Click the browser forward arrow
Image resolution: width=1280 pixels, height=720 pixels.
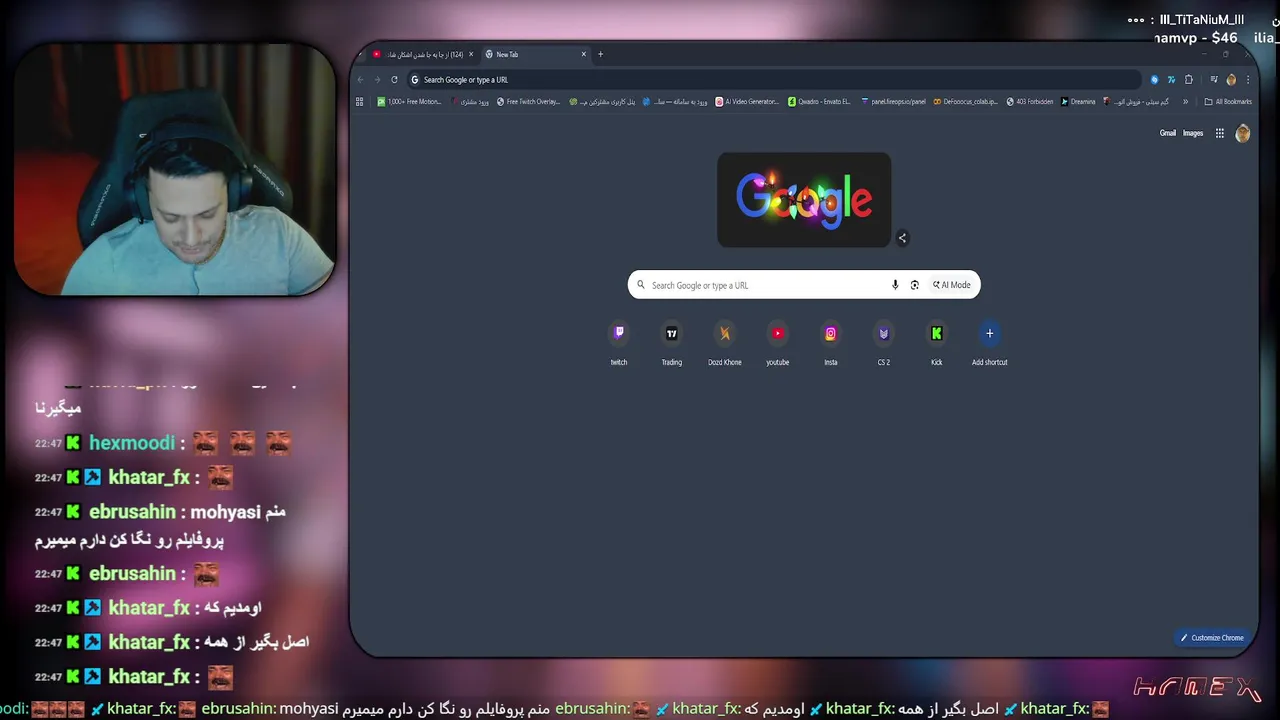(x=377, y=80)
